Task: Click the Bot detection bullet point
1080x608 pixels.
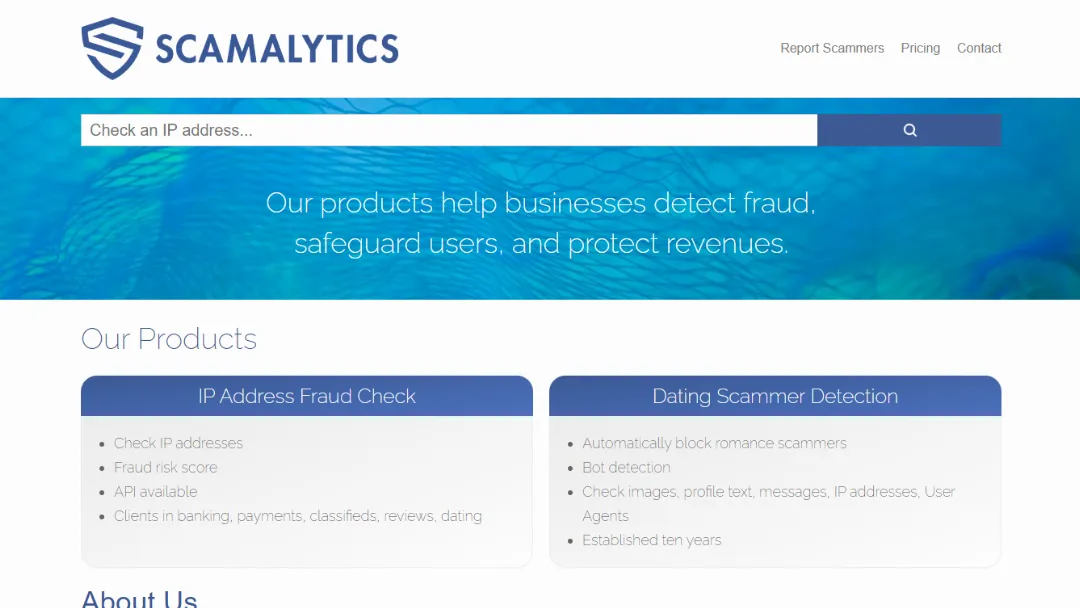Action: click(626, 467)
